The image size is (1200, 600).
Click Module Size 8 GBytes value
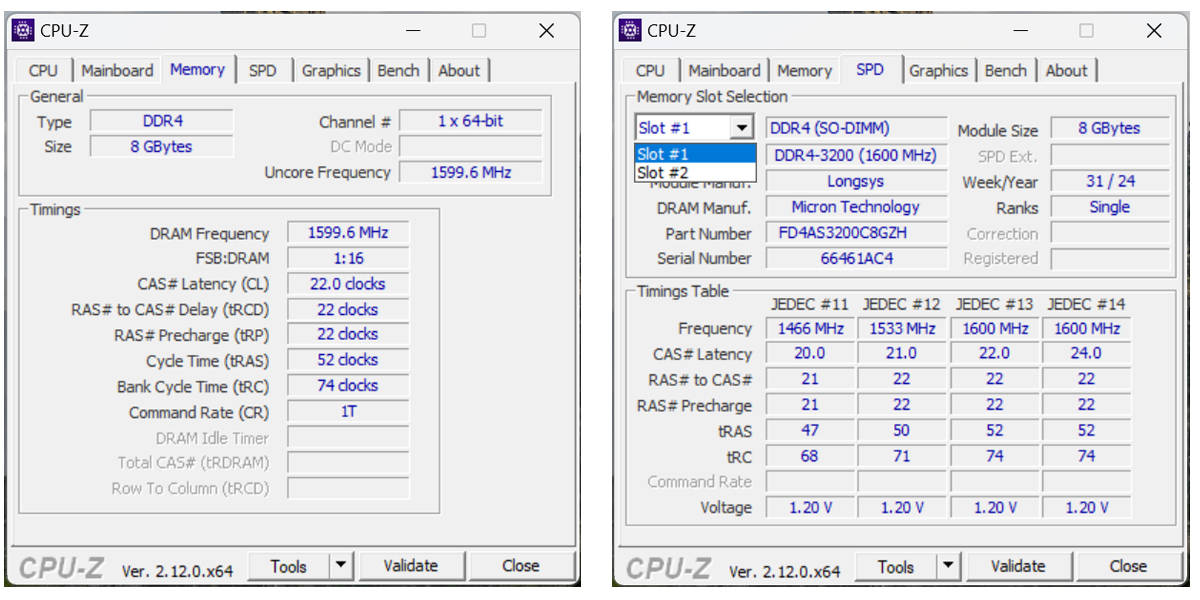click(x=1110, y=128)
